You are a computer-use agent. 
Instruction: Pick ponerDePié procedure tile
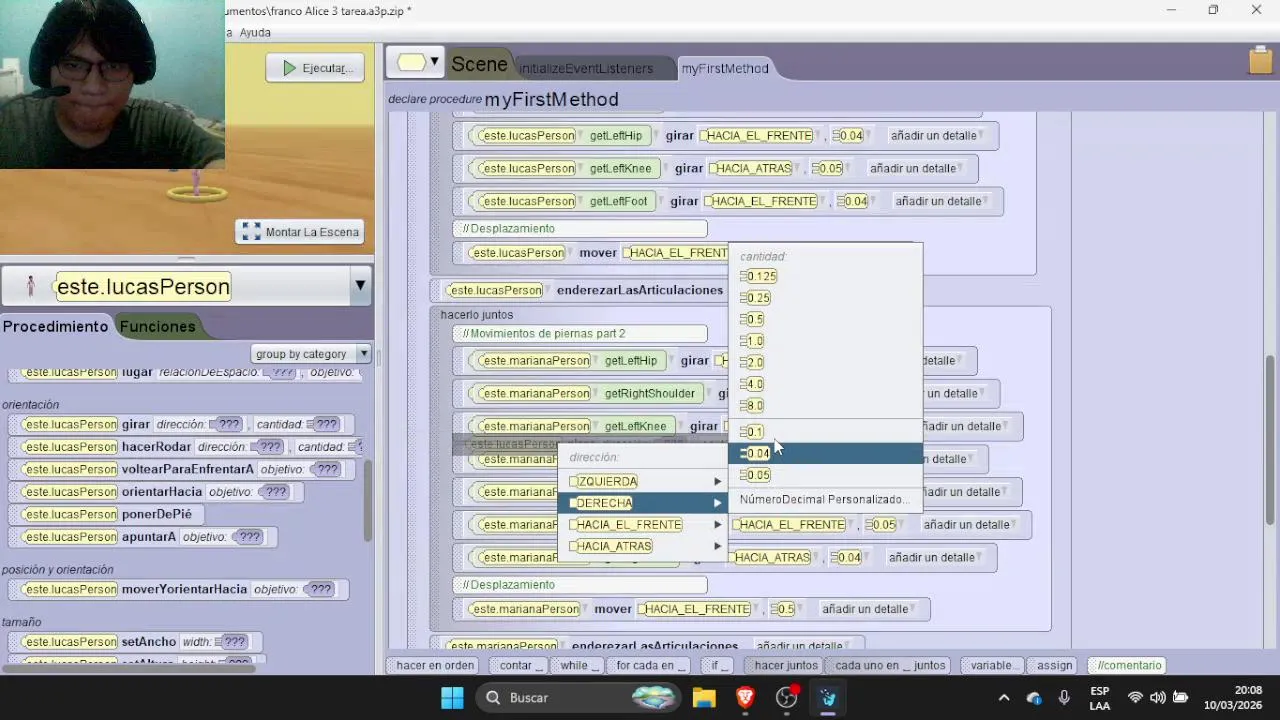pos(108,514)
